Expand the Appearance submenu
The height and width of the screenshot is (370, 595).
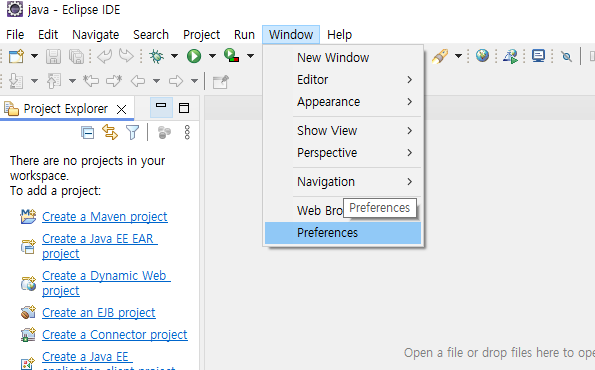pyautogui.click(x=343, y=102)
